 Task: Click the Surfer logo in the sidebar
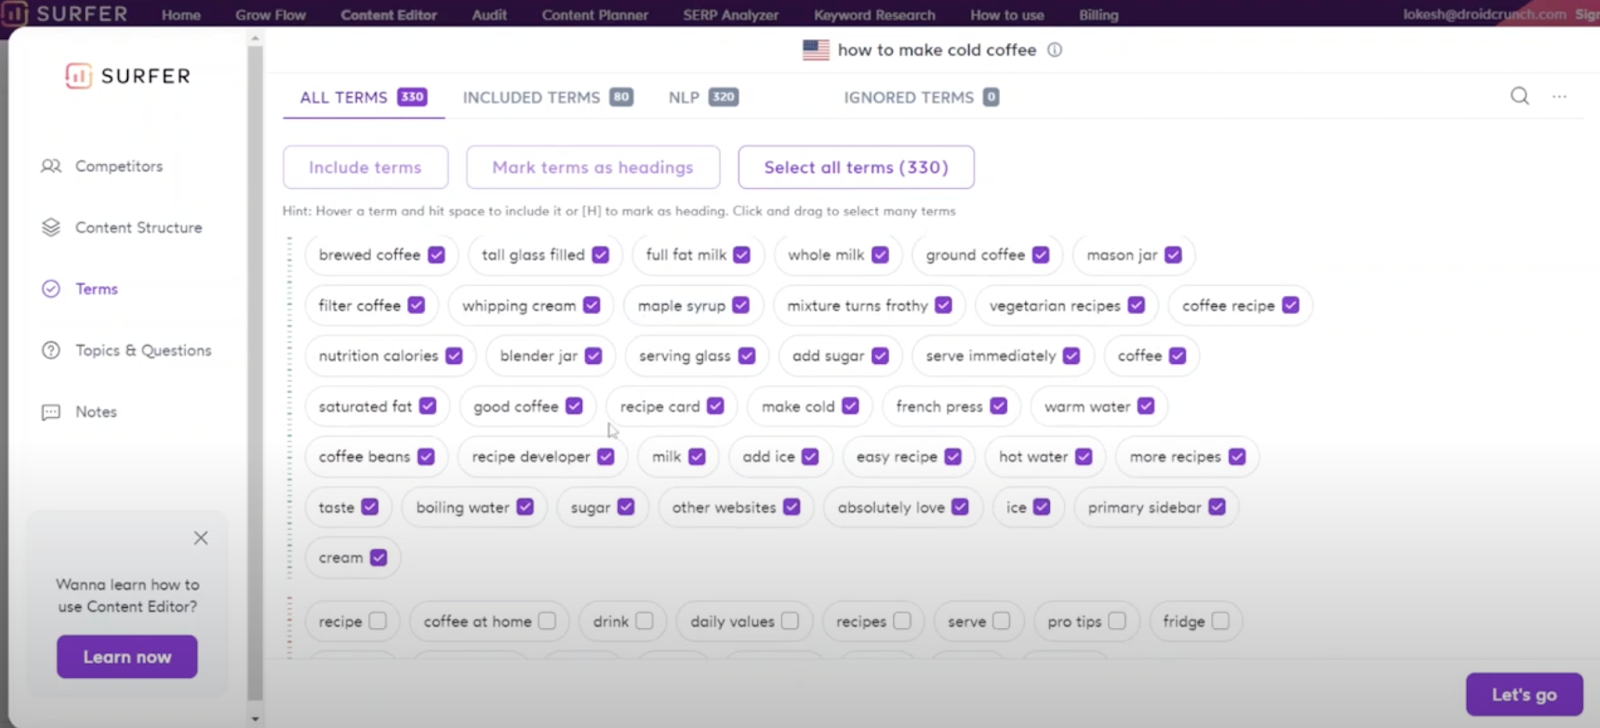point(127,76)
